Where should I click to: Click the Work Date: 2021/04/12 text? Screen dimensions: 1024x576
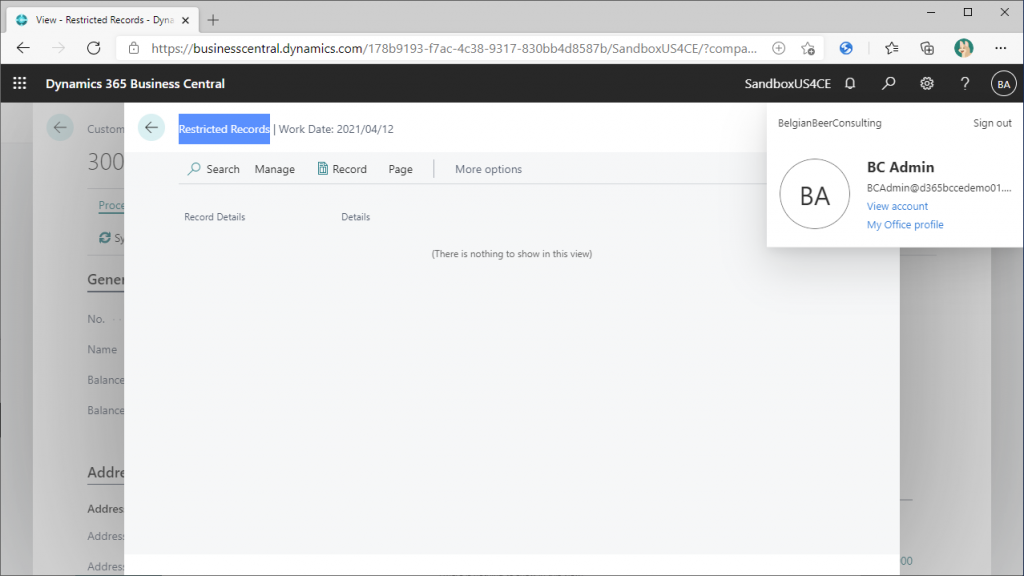(x=336, y=129)
